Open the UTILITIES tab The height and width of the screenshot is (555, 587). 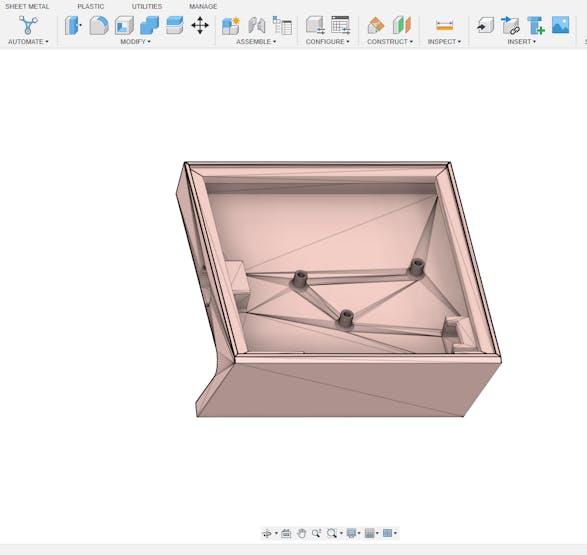pyautogui.click(x=147, y=6)
